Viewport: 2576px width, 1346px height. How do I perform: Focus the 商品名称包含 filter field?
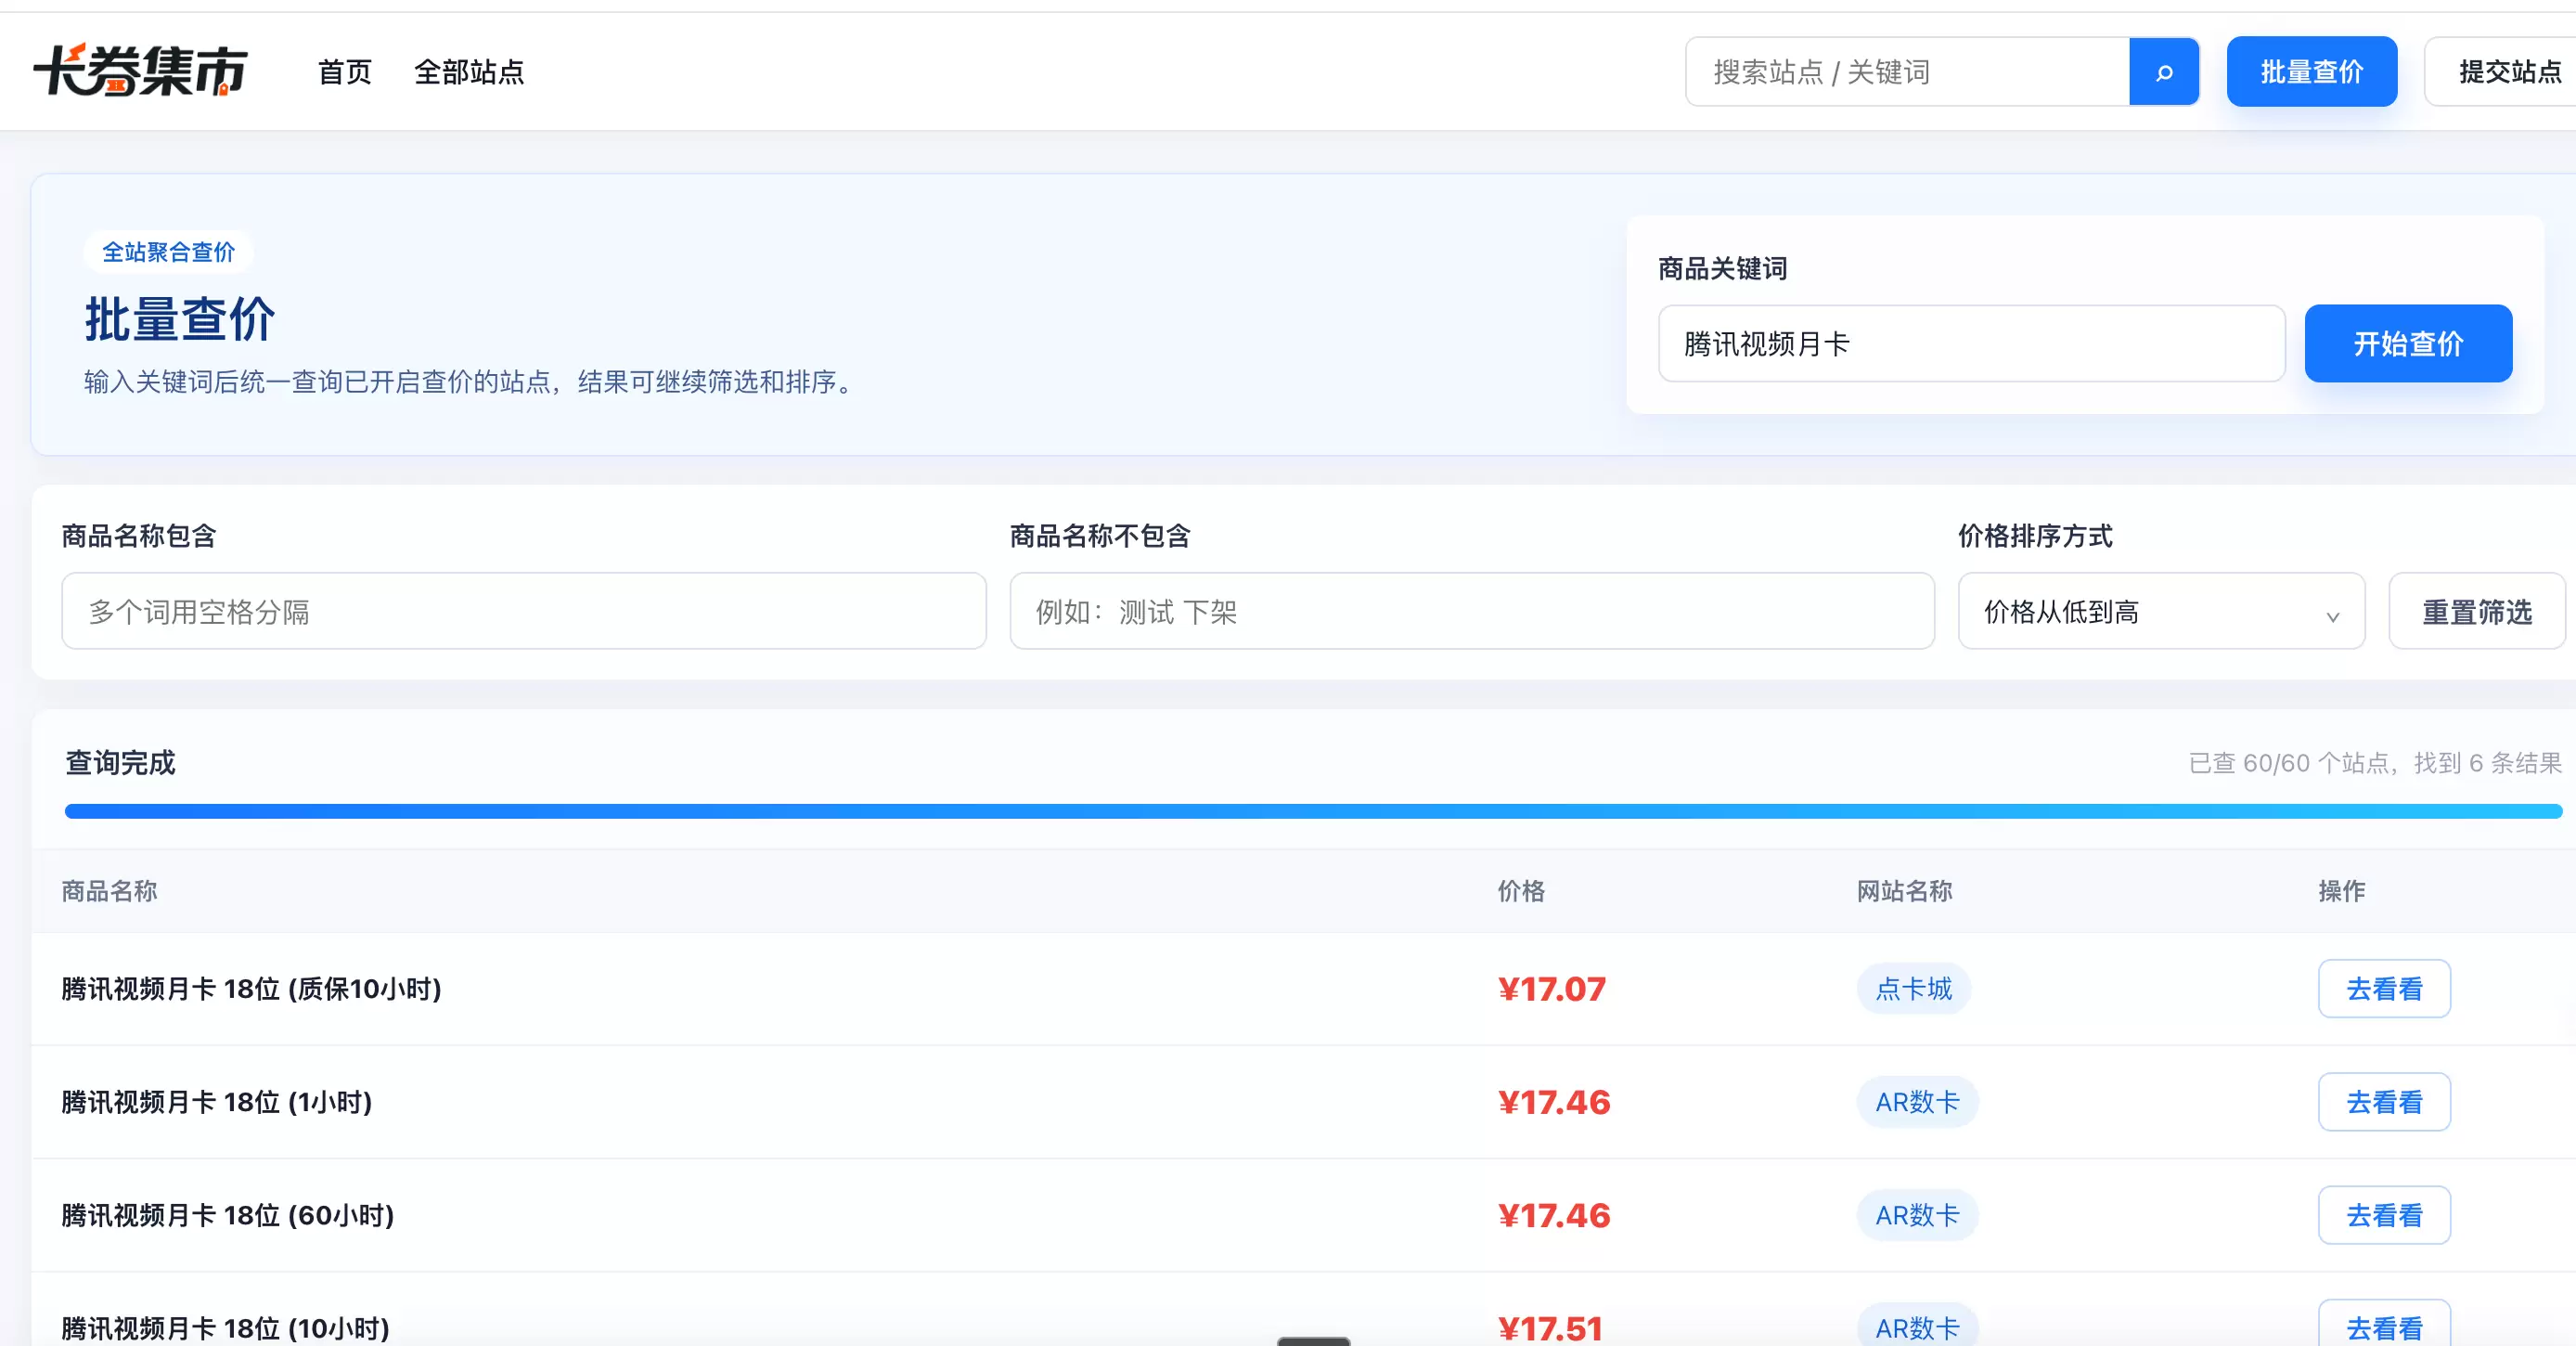click(x=524, y=611)
